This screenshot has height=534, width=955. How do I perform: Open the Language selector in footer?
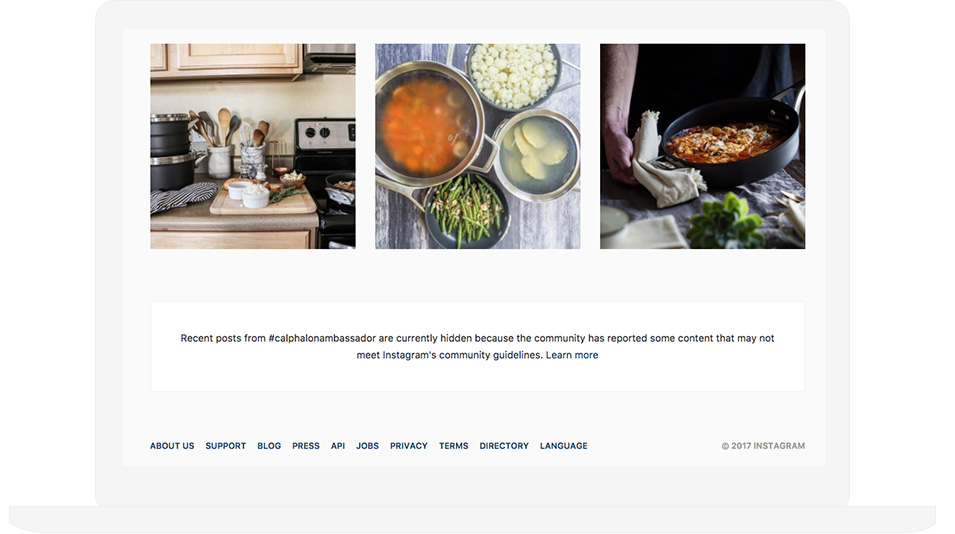[x=564, y=446]
